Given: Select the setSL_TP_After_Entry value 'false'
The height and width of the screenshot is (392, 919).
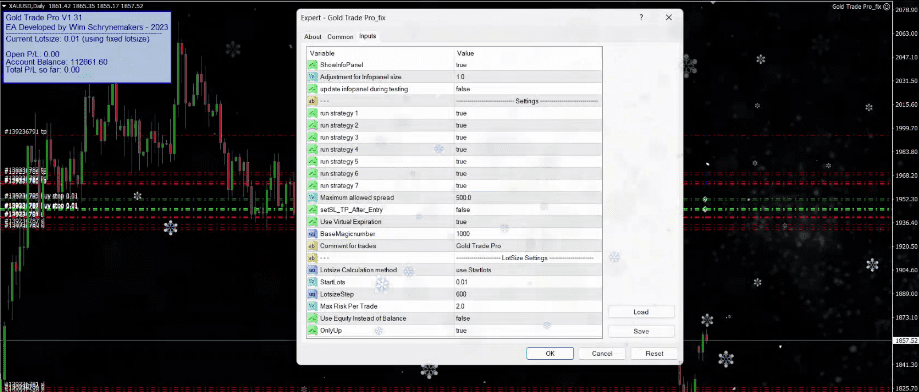Looking at the screenshot, I should (462, 210).
